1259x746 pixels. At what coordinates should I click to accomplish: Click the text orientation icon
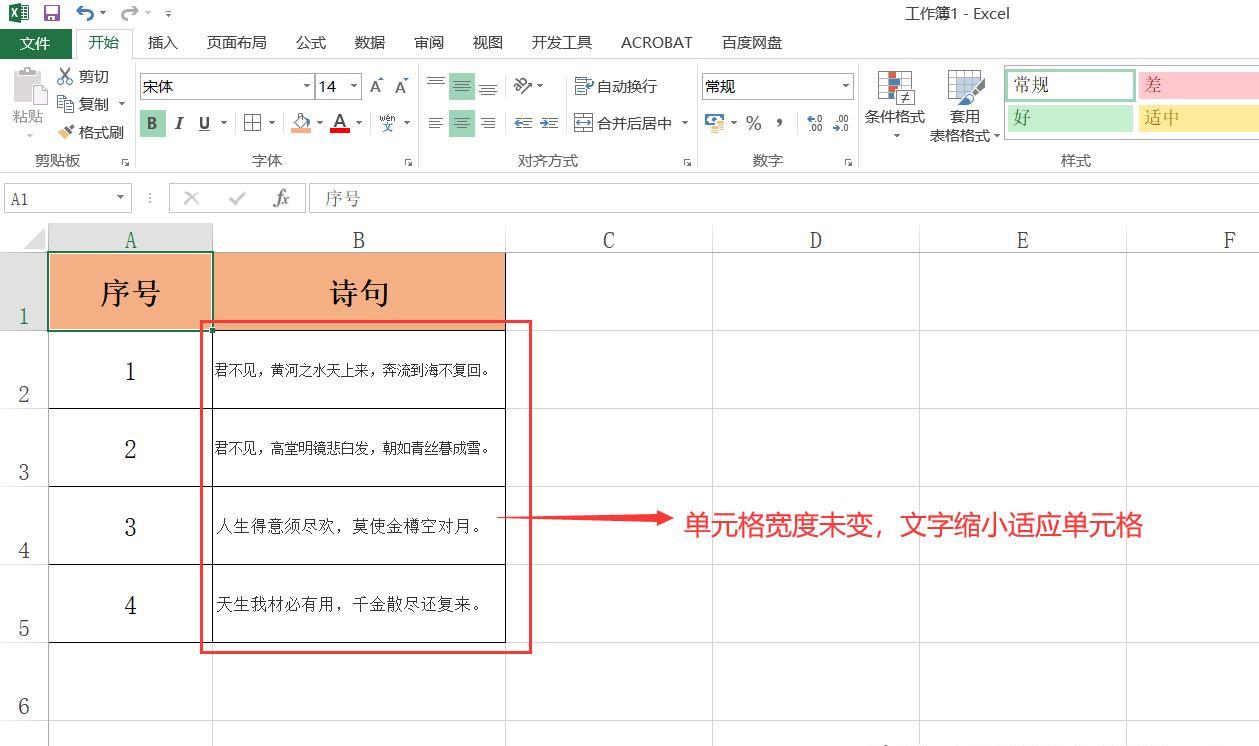522,87
